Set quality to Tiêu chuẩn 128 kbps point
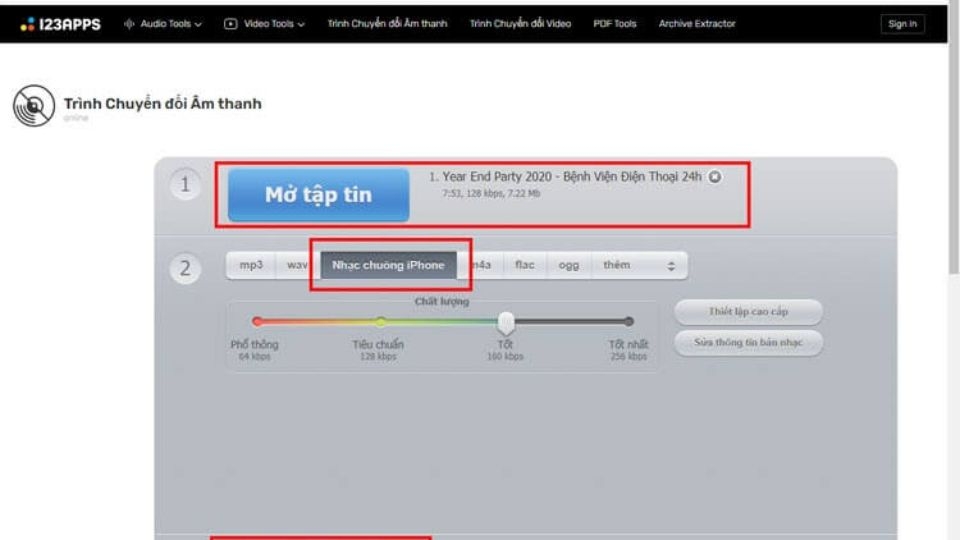The width and height of the screenshot is (960, 540). point(381,321)
